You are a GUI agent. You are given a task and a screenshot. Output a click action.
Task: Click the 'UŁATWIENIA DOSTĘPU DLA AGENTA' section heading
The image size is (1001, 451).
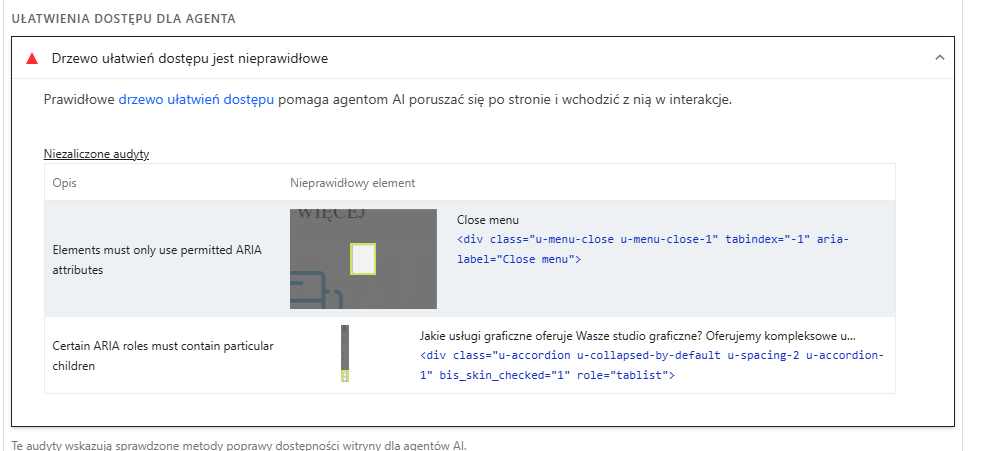click(x=123, y=19)
